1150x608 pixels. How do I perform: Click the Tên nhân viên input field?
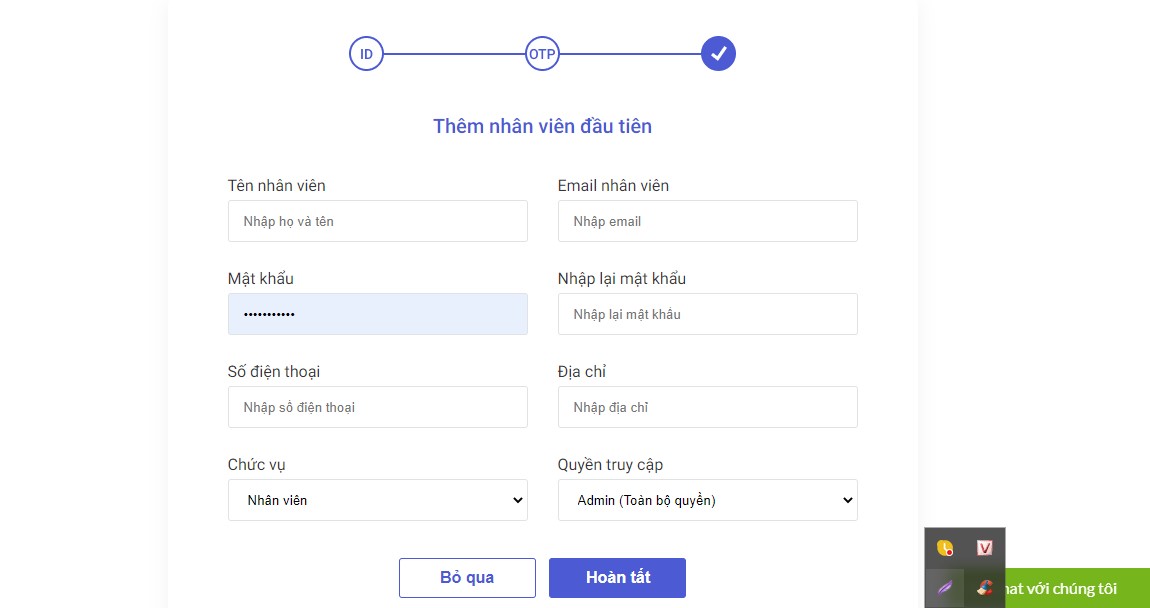point(377,221)
